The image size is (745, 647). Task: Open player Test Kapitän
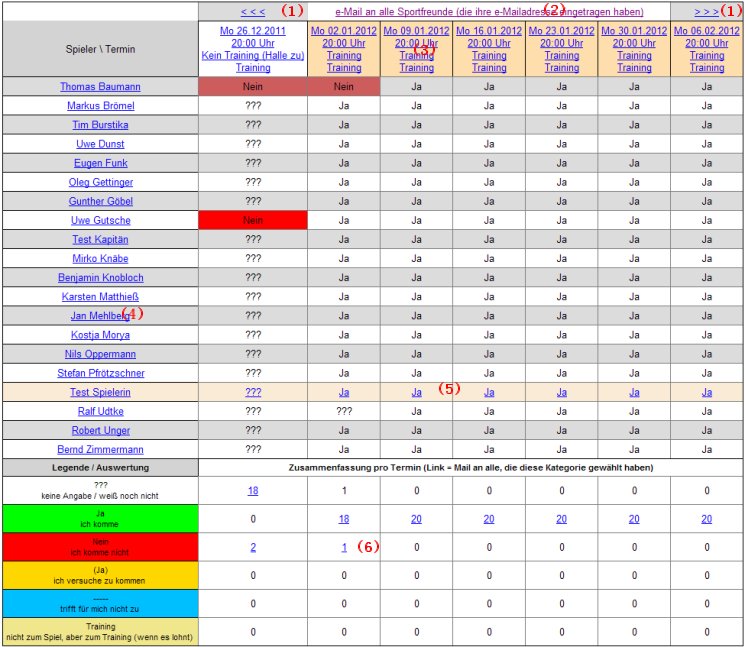(x=100, y=239)
